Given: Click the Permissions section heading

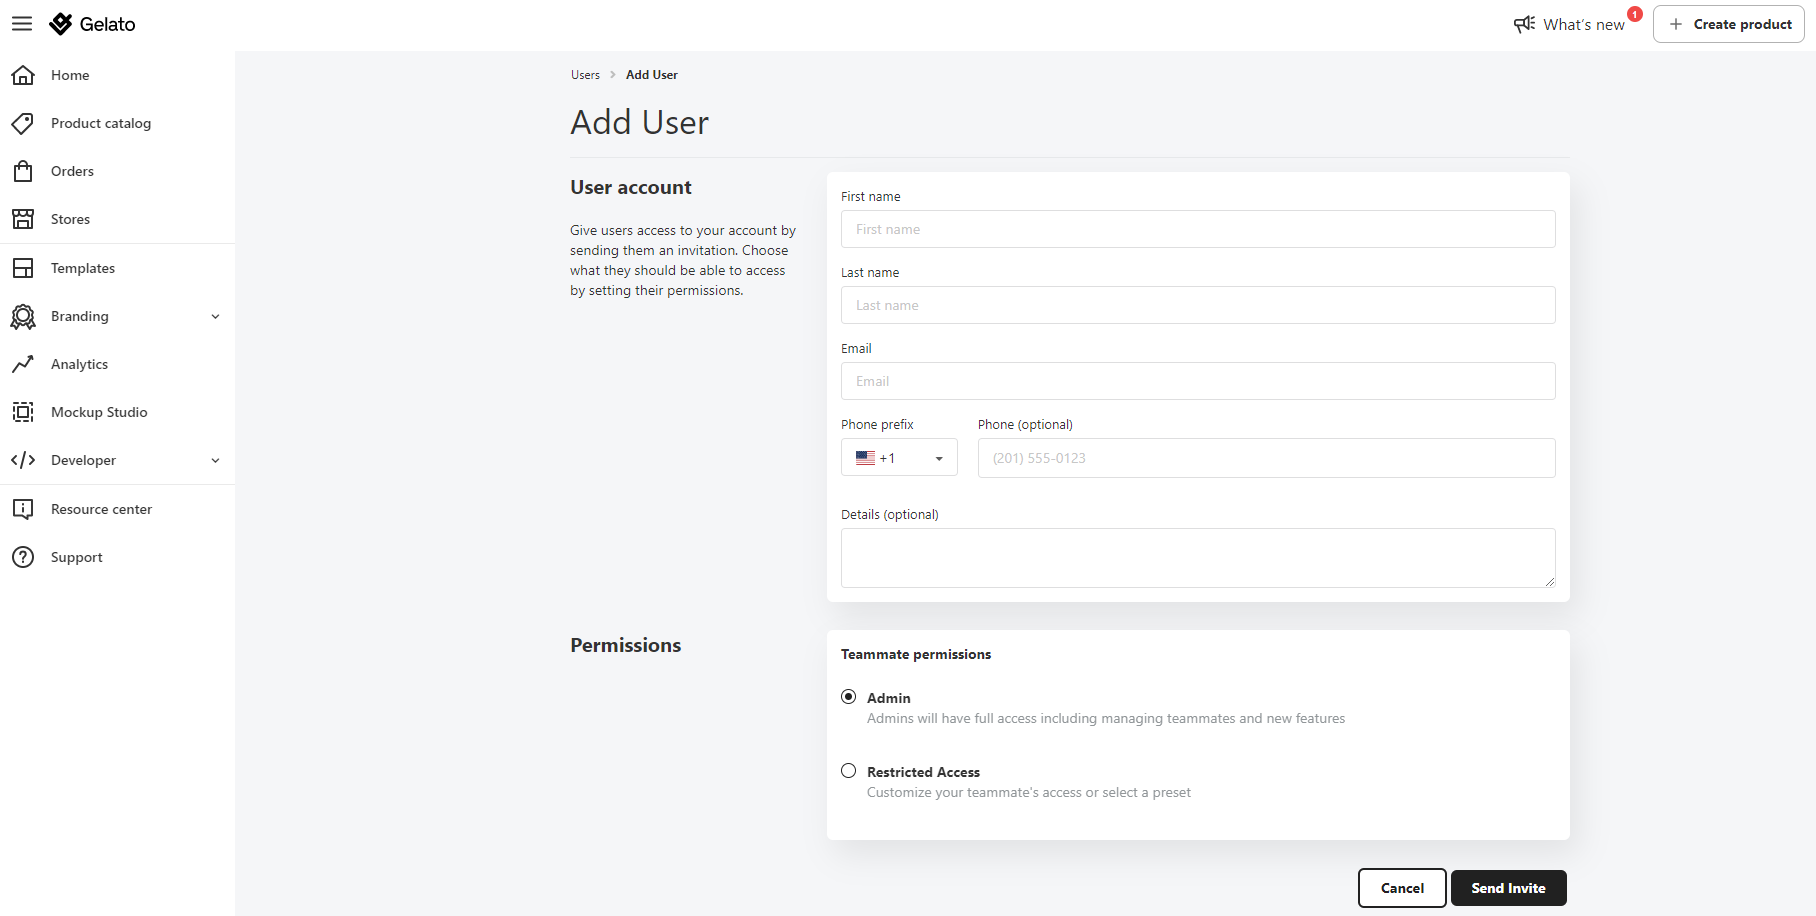Looking at the screenshot, I should [x=626, y=645].
